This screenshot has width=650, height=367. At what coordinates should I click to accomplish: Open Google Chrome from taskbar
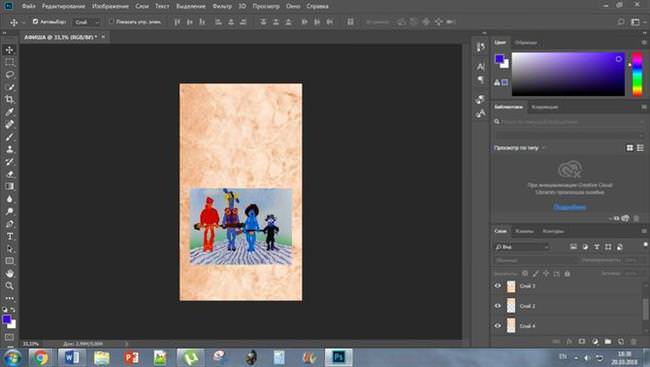coord(41,357)
